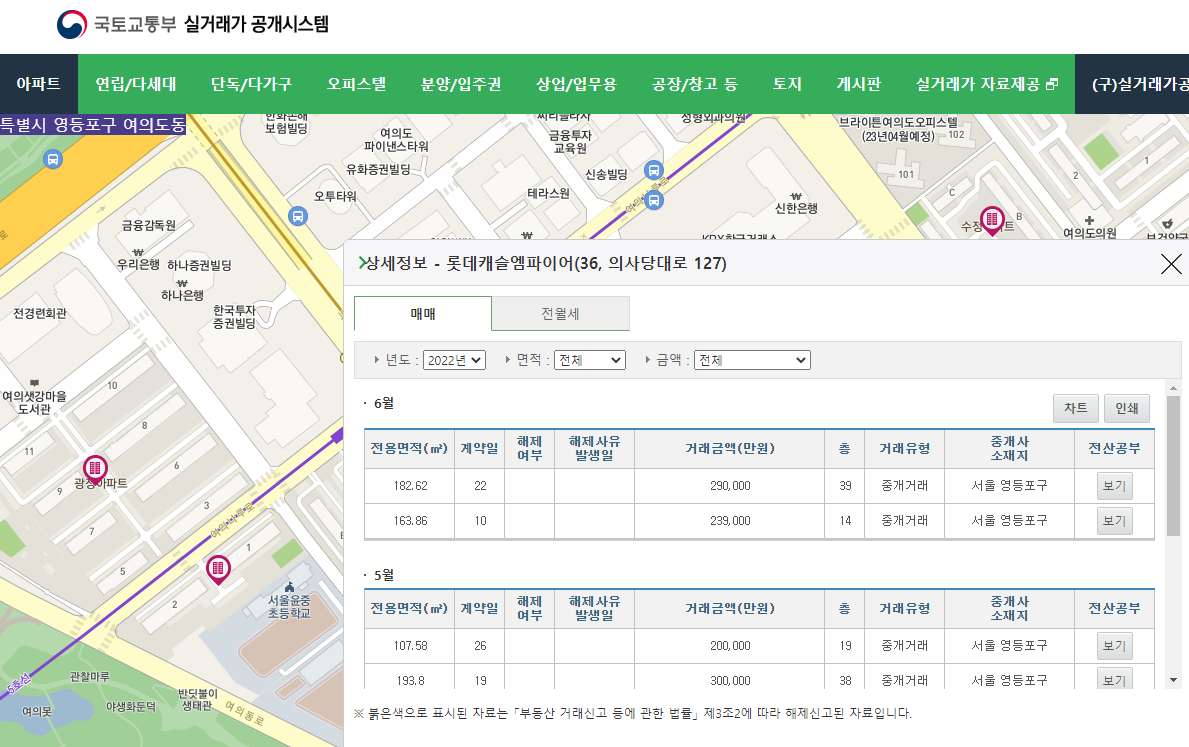This screenshot has height=747, width=1189.
Task: Click the detail panel scroll down arrow
Action: [x=1173, y=680]
